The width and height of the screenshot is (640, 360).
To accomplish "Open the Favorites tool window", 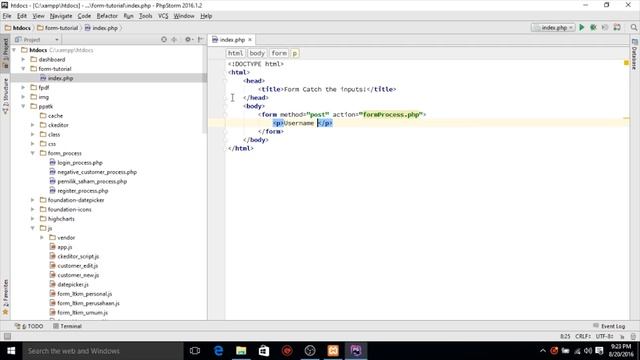I will point(5,297).
